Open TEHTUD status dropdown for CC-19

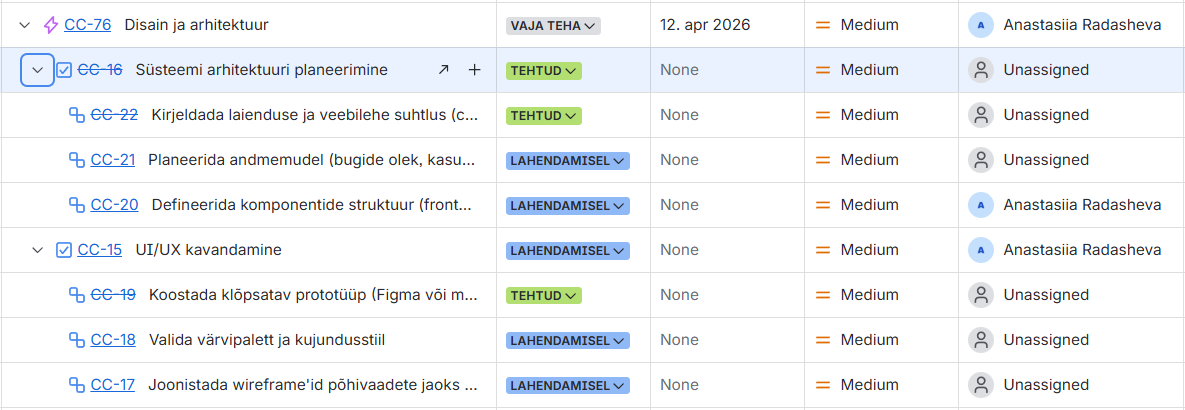coord(544,296)
